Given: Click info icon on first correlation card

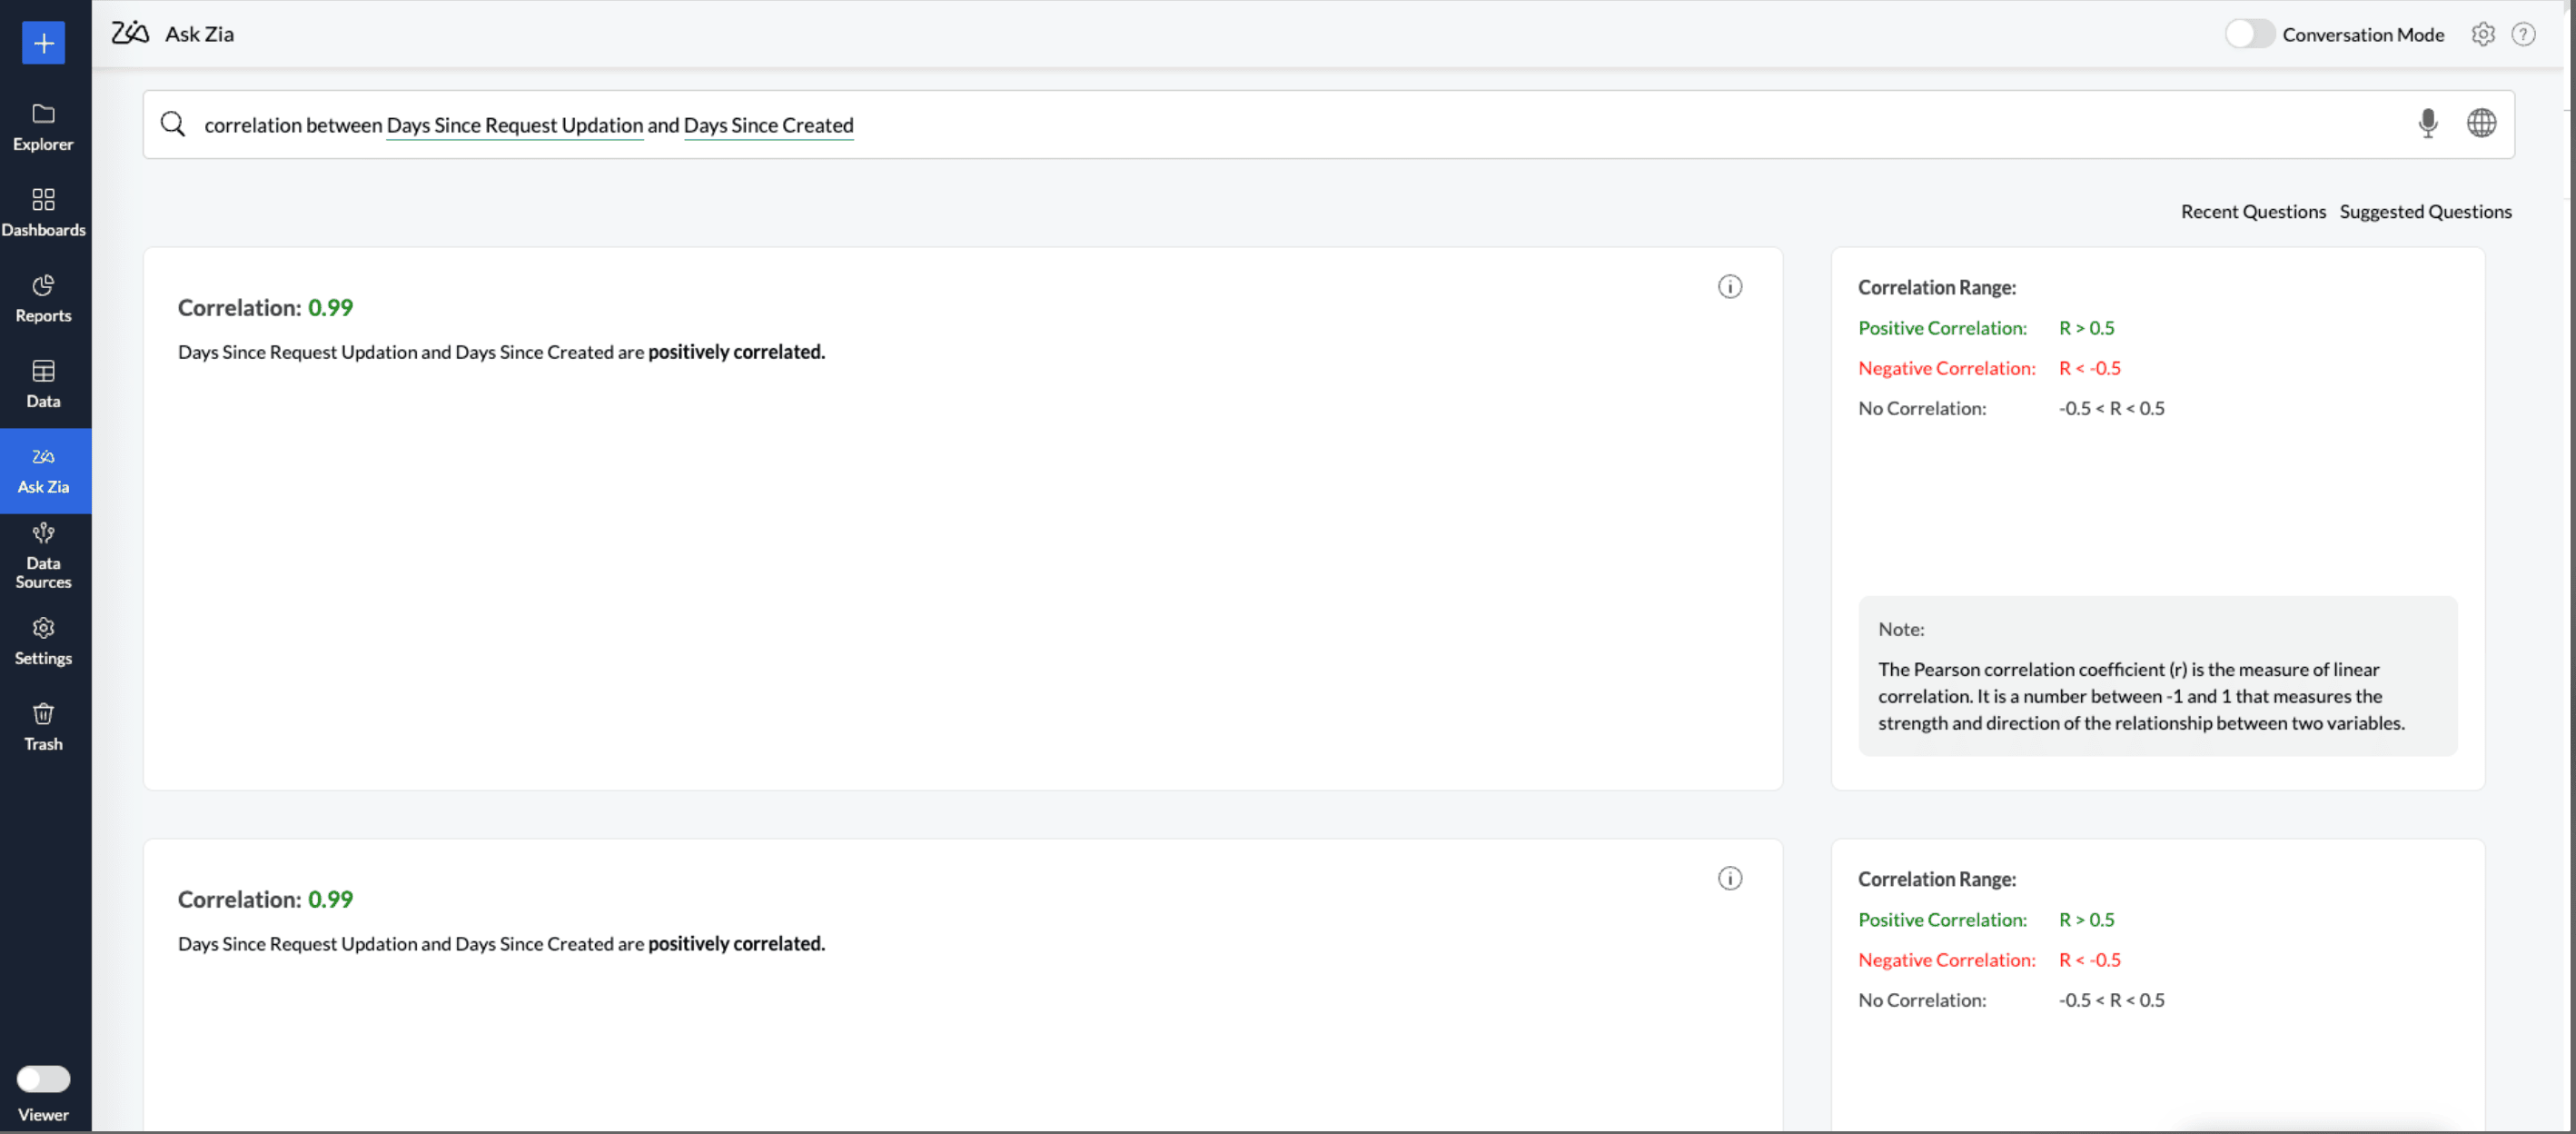Looking at the screenshot, I should [x=1729, y=287].
